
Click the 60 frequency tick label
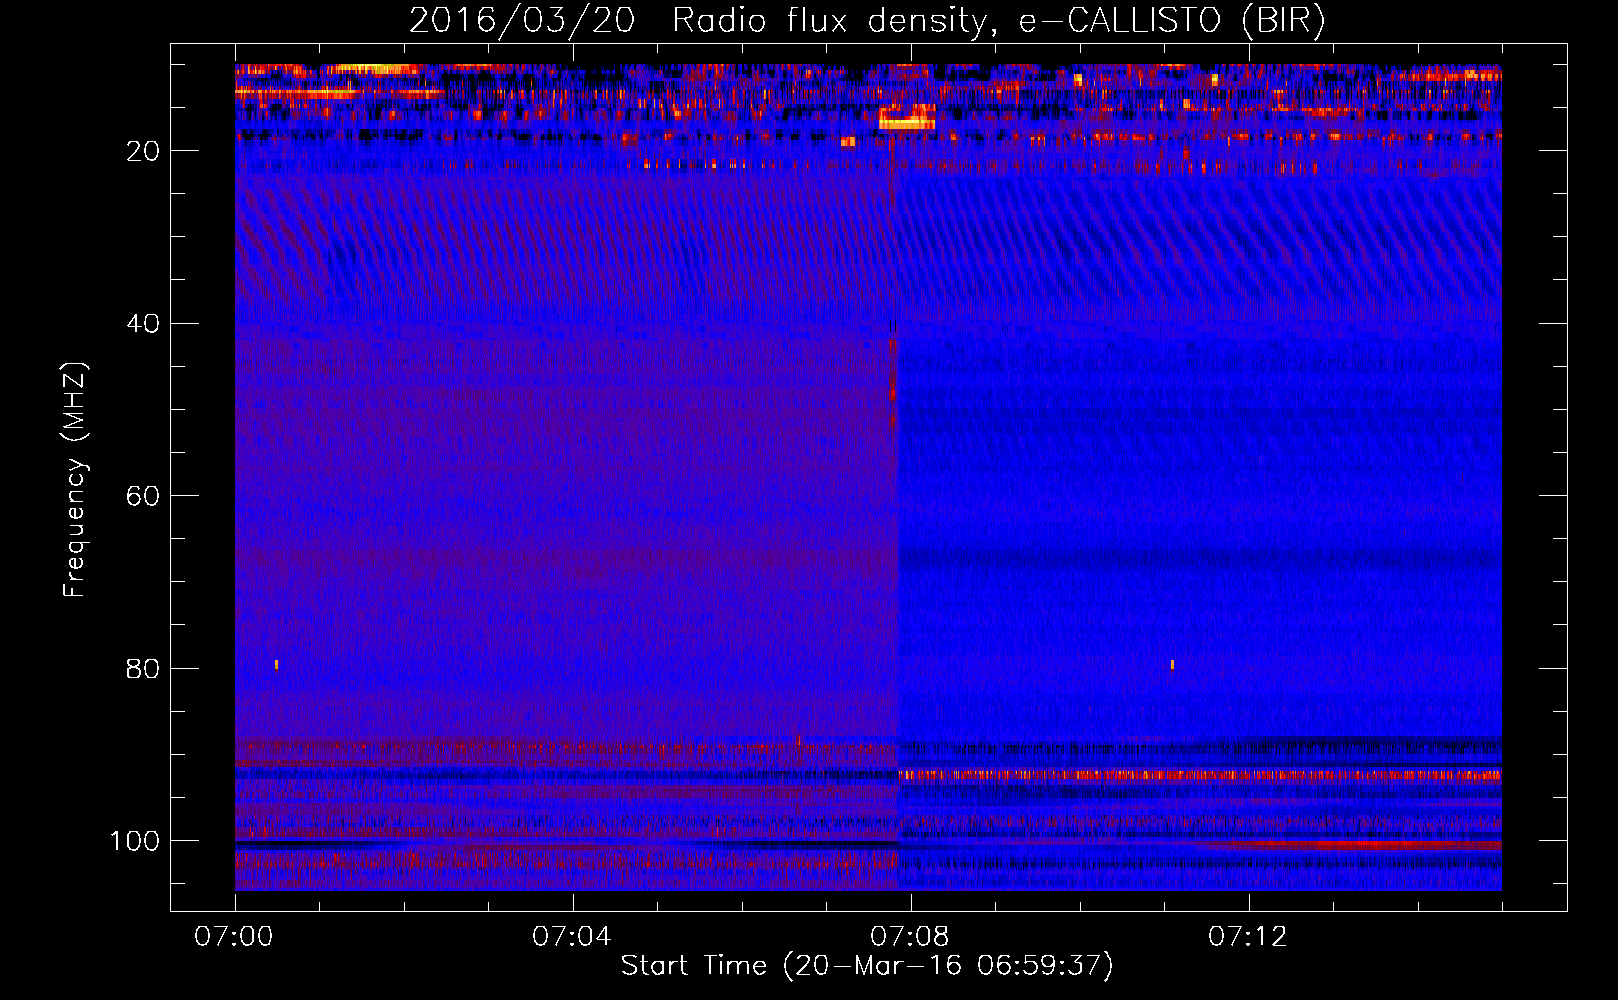coord(143,496)
